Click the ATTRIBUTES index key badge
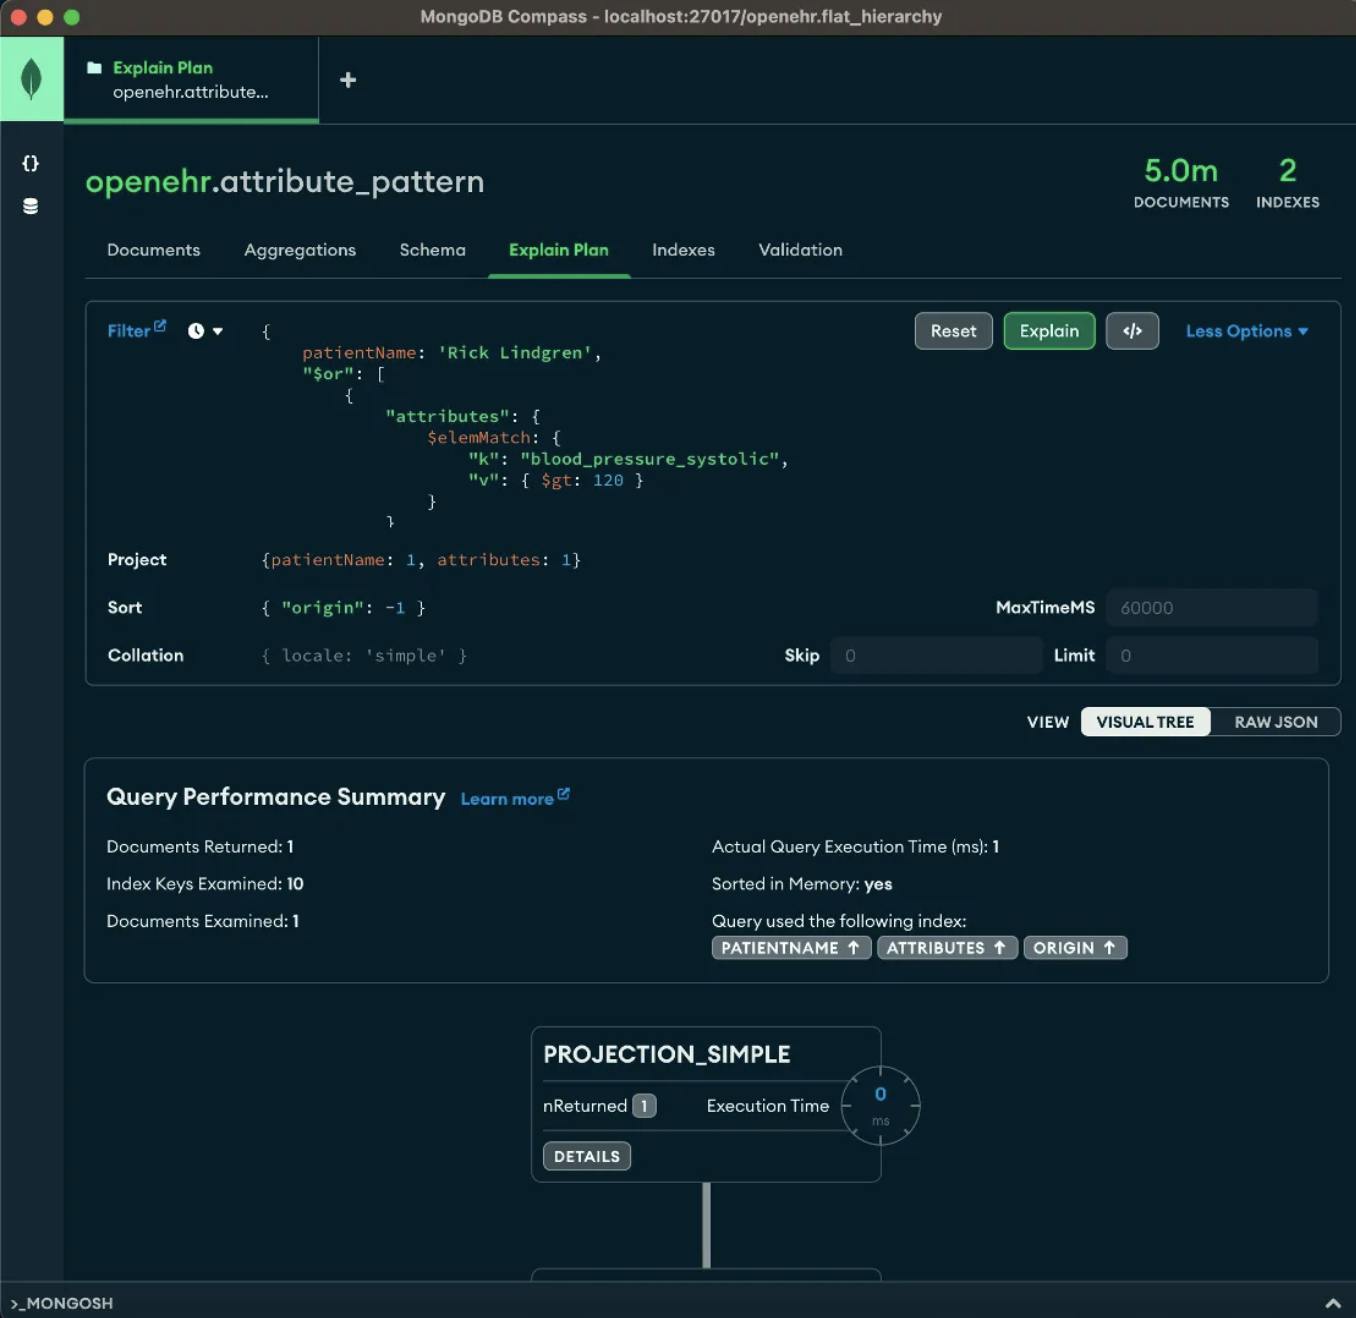 point(947,948)
